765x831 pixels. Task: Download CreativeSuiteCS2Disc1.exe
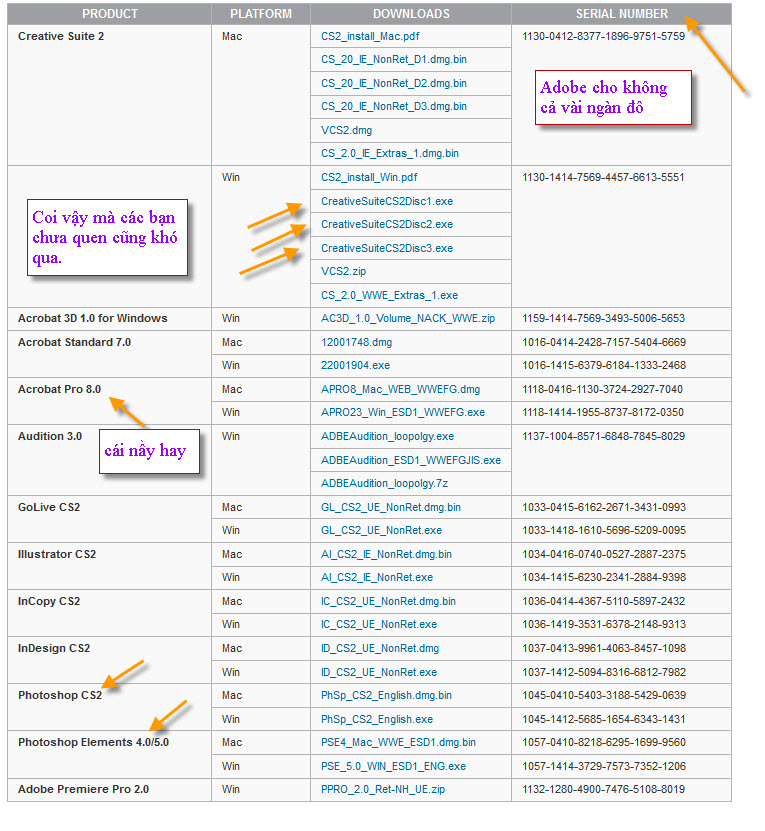click(x=387, y=201)
